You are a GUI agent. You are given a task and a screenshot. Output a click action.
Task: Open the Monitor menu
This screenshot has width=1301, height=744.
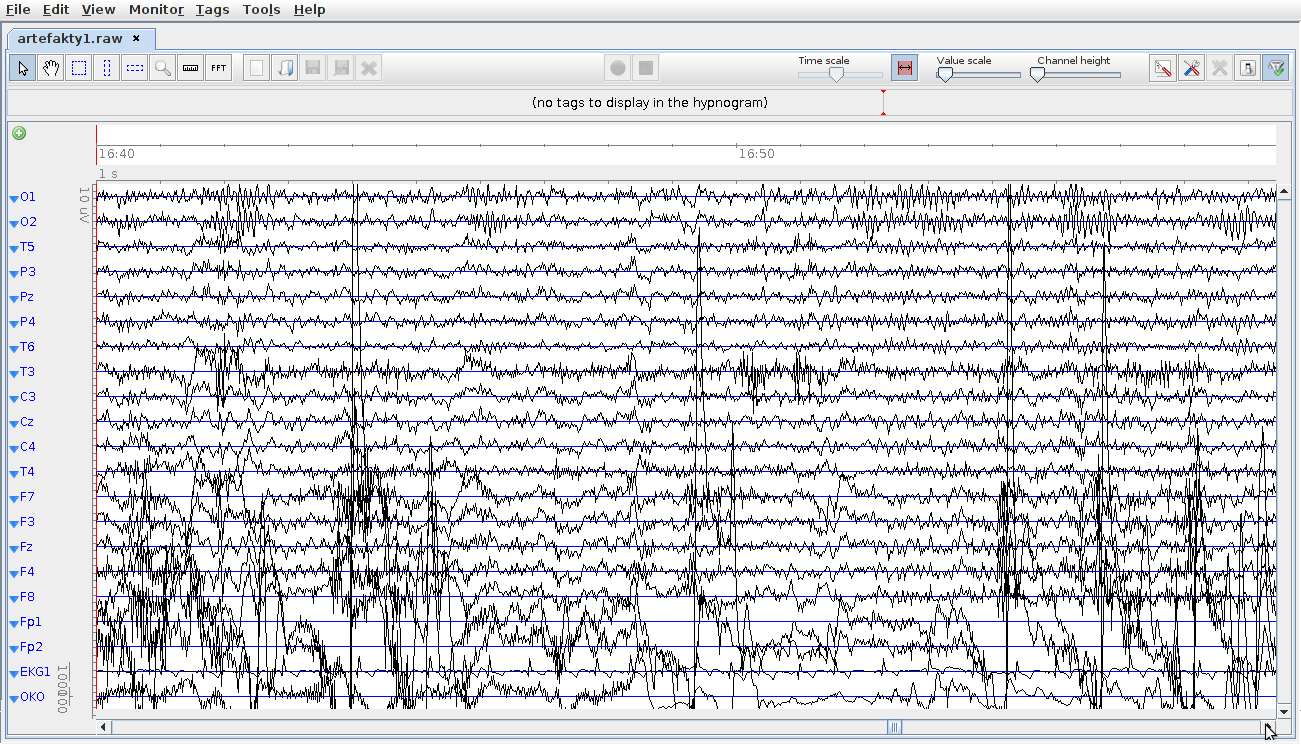tap(156, 10)
